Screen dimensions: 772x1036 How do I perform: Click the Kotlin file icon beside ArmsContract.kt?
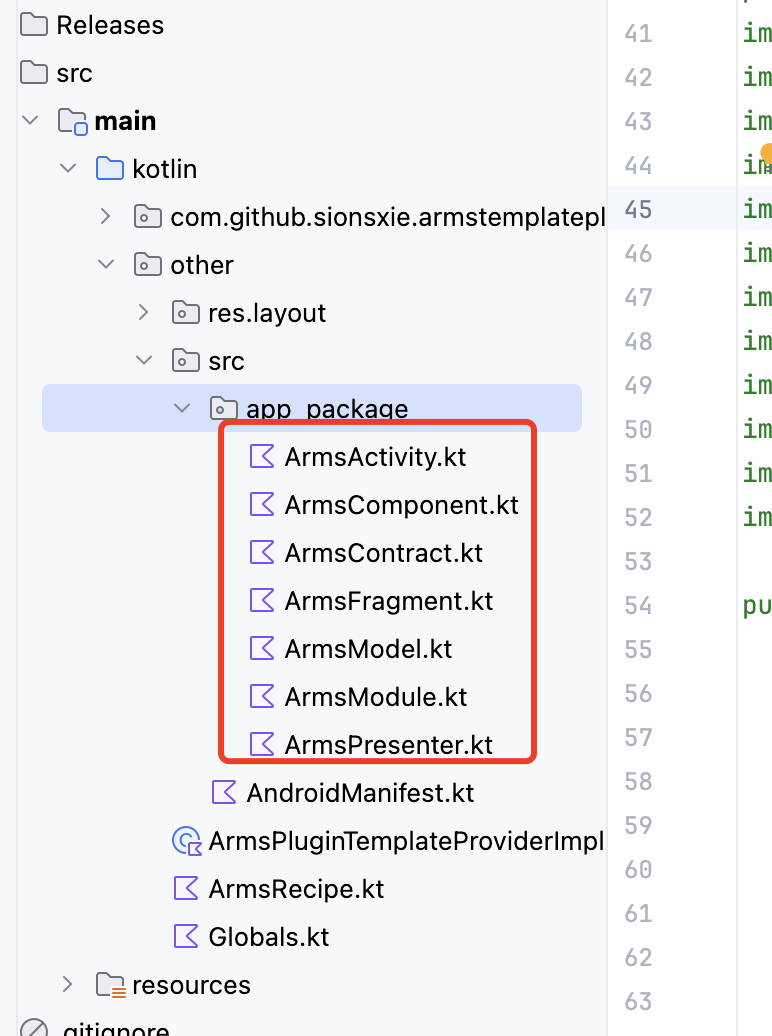click(261, 553)
